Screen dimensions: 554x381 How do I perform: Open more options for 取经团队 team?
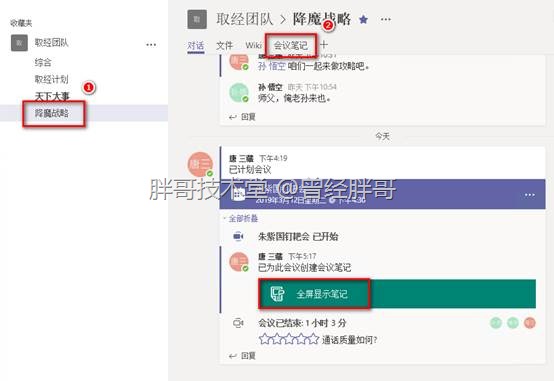(x=151, y=45)
